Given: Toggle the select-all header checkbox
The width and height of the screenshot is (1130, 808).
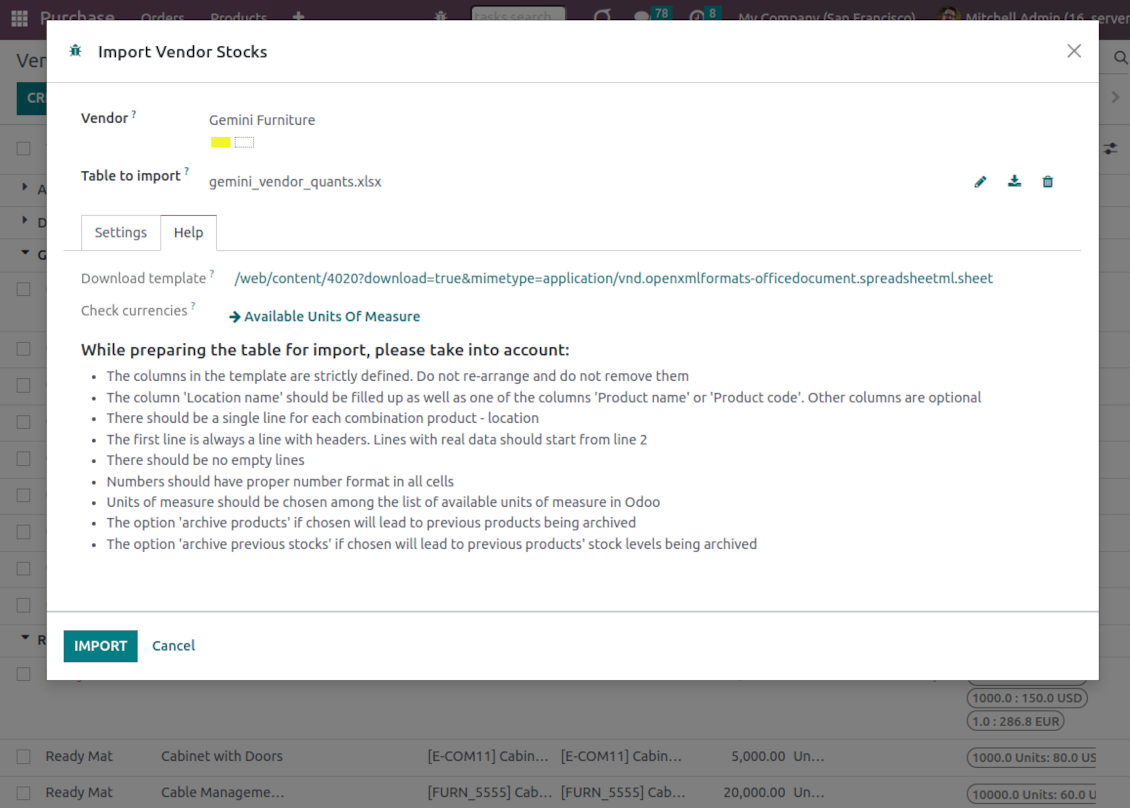Looking at the screenshot, I should coord(24,148).
